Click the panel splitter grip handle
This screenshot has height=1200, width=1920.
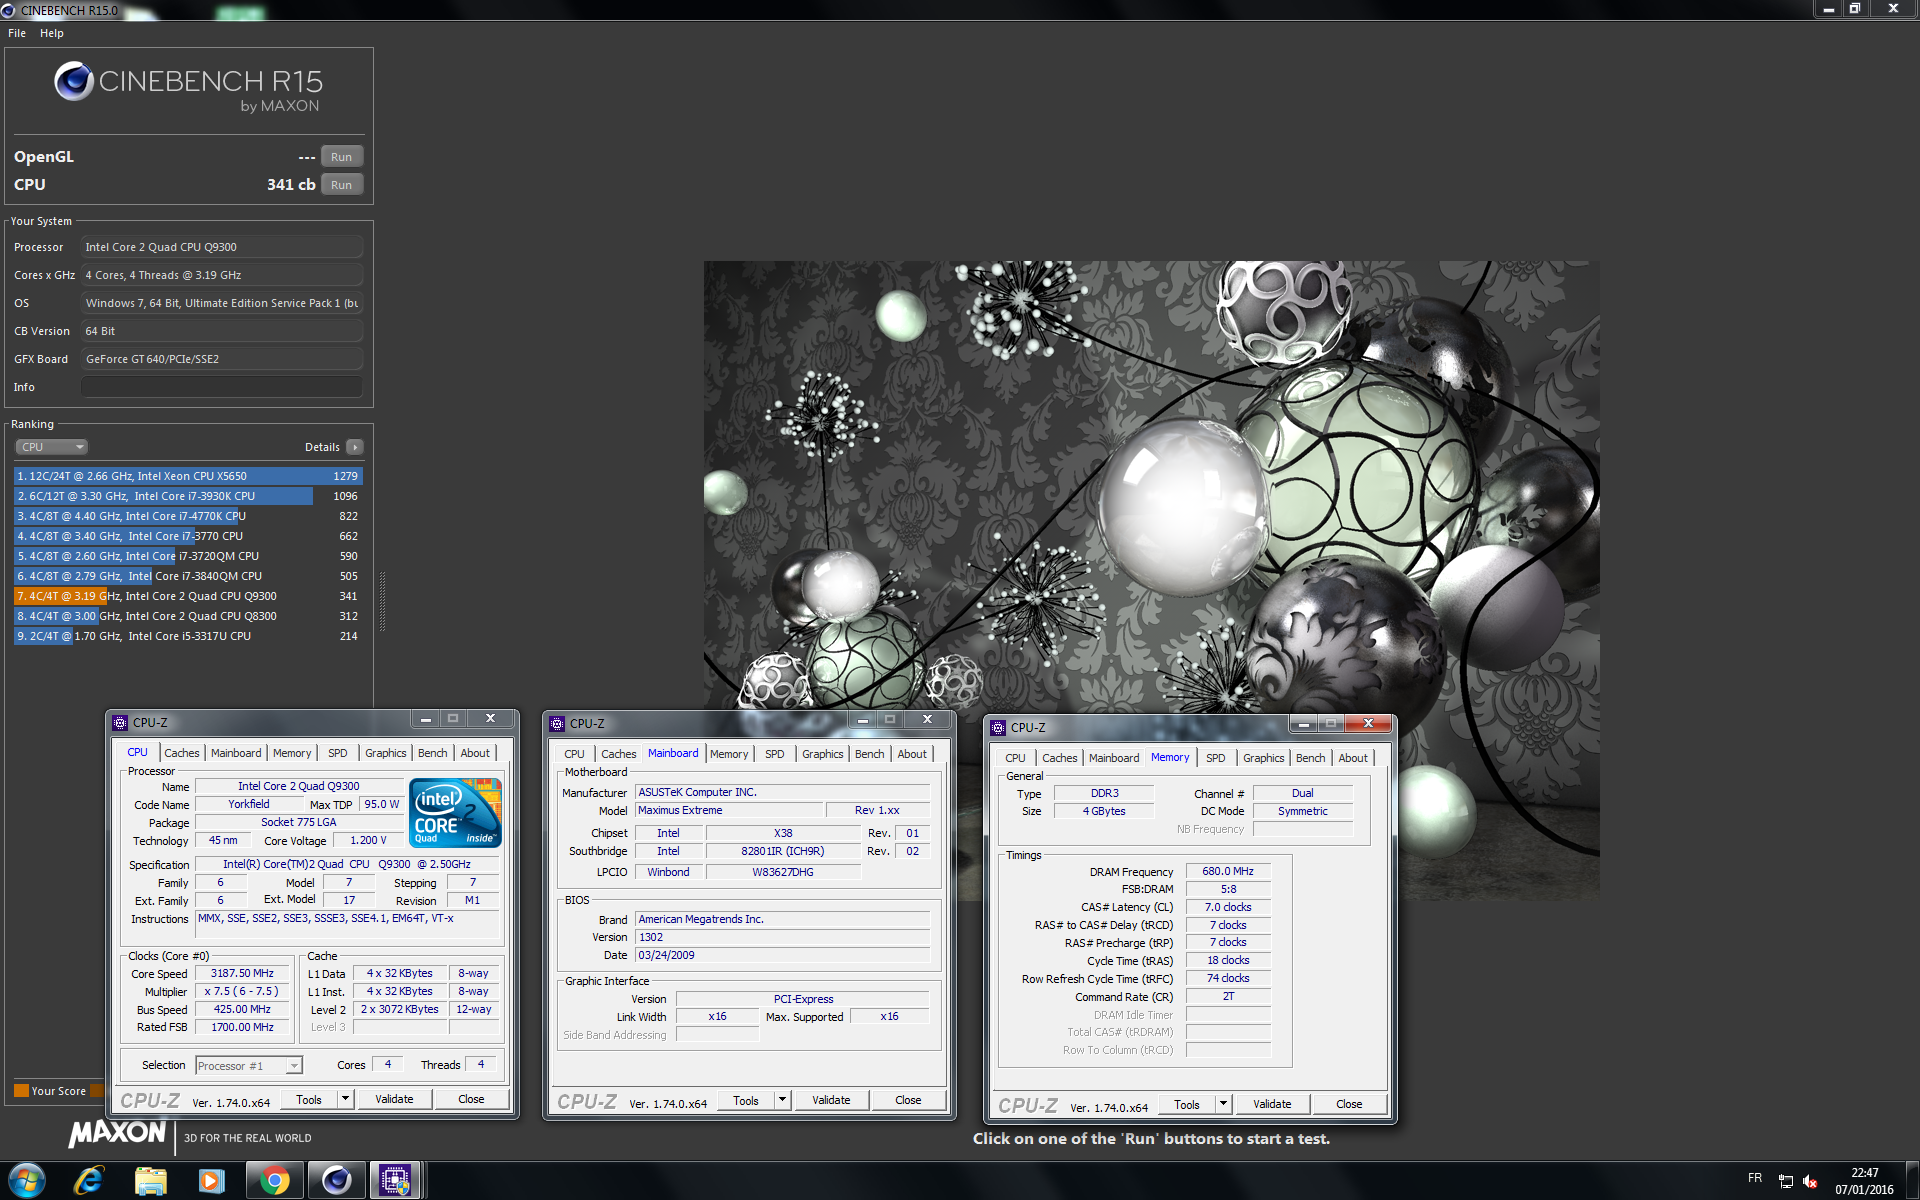382,601
